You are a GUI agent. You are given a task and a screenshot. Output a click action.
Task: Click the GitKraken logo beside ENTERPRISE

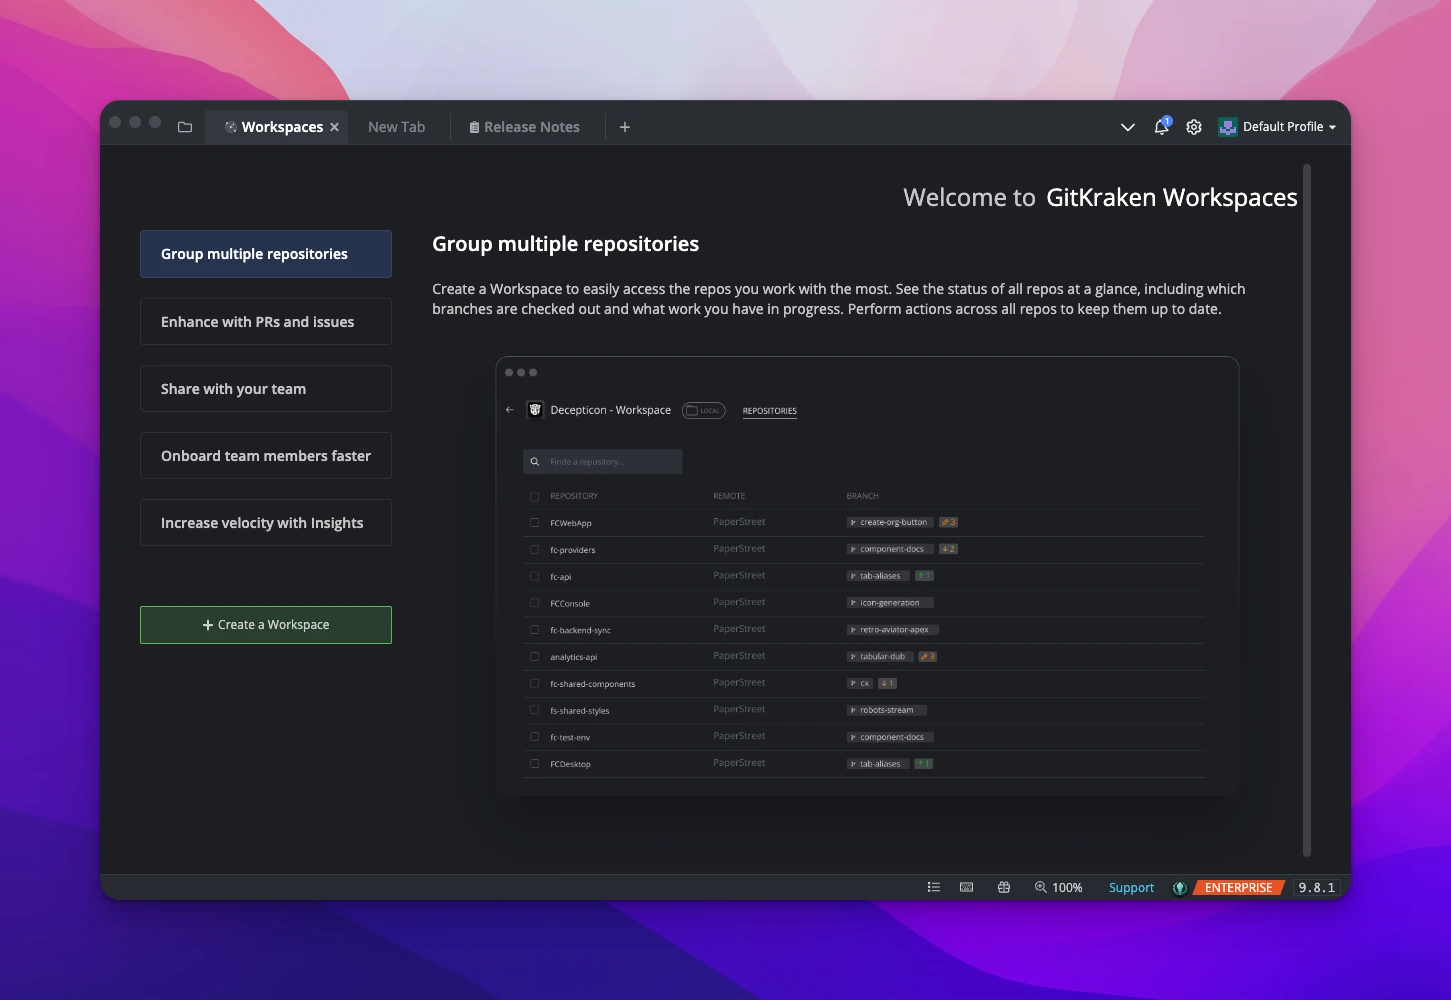[1180, 888]
